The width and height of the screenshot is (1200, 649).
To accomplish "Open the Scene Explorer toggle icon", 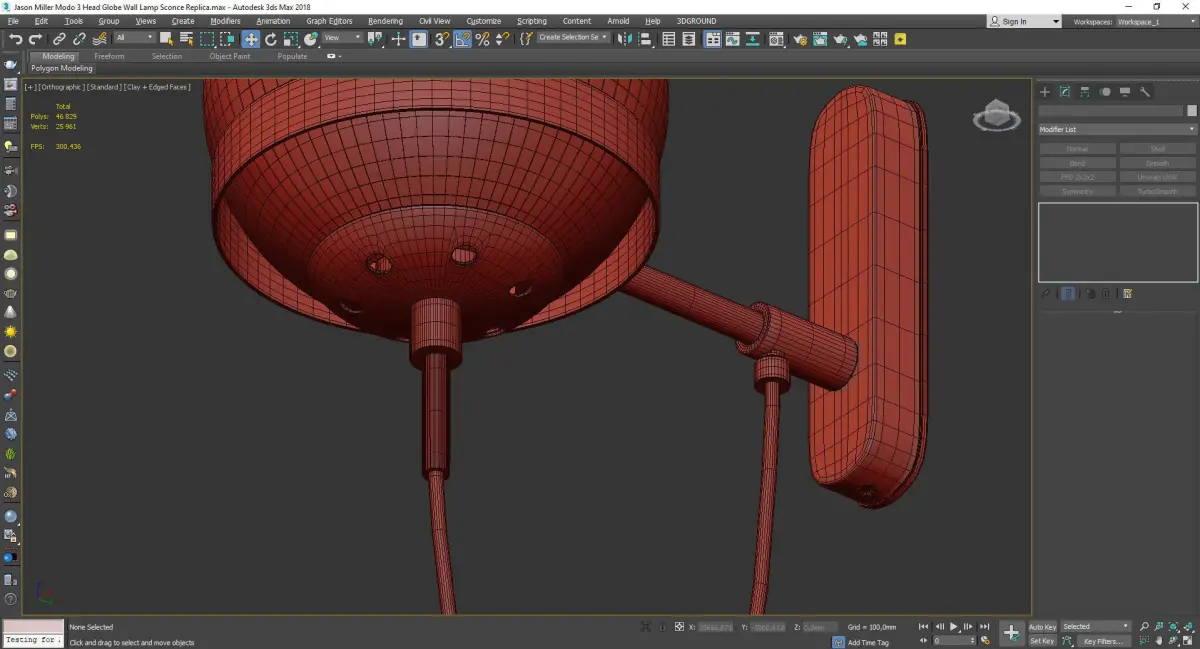I will (x=669, y=39).
